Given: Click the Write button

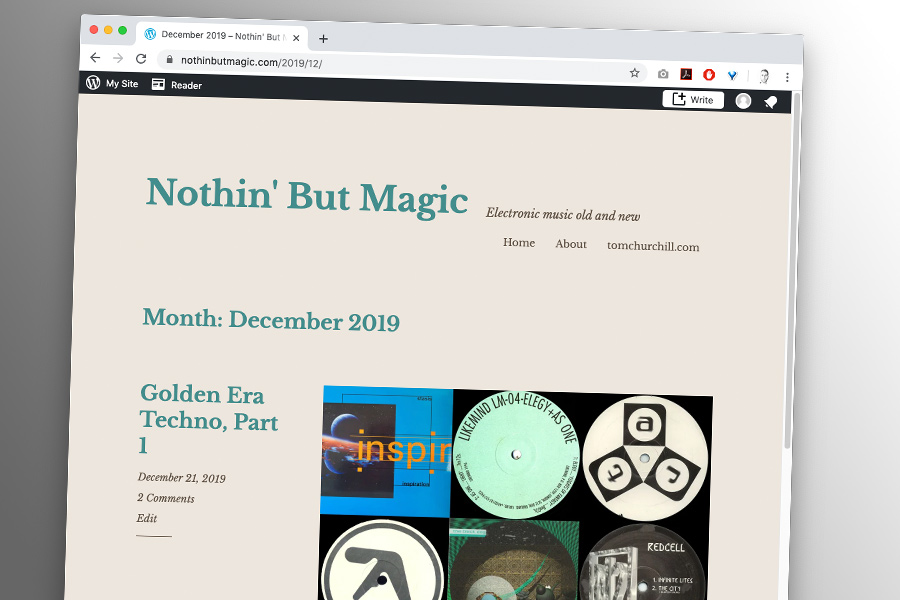Looking at the screenshot, I should (x=693, y=99).
